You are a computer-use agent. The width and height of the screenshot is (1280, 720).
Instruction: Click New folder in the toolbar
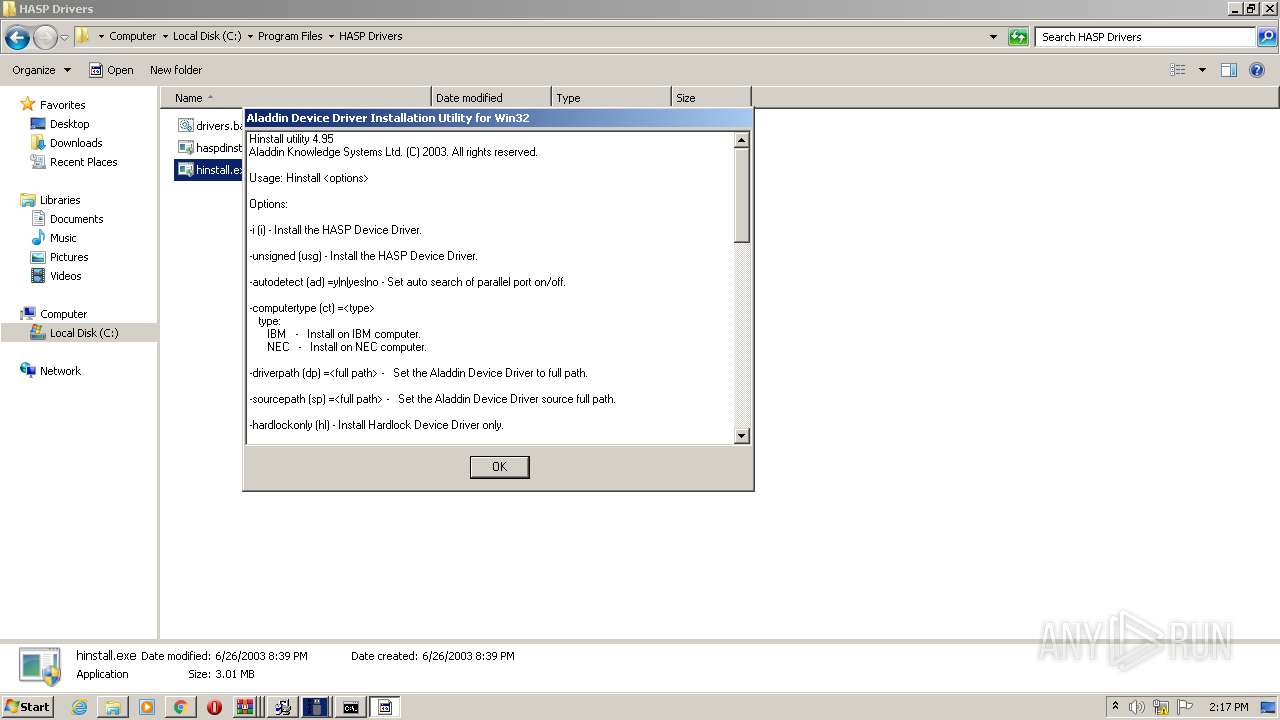pos(176,70)
